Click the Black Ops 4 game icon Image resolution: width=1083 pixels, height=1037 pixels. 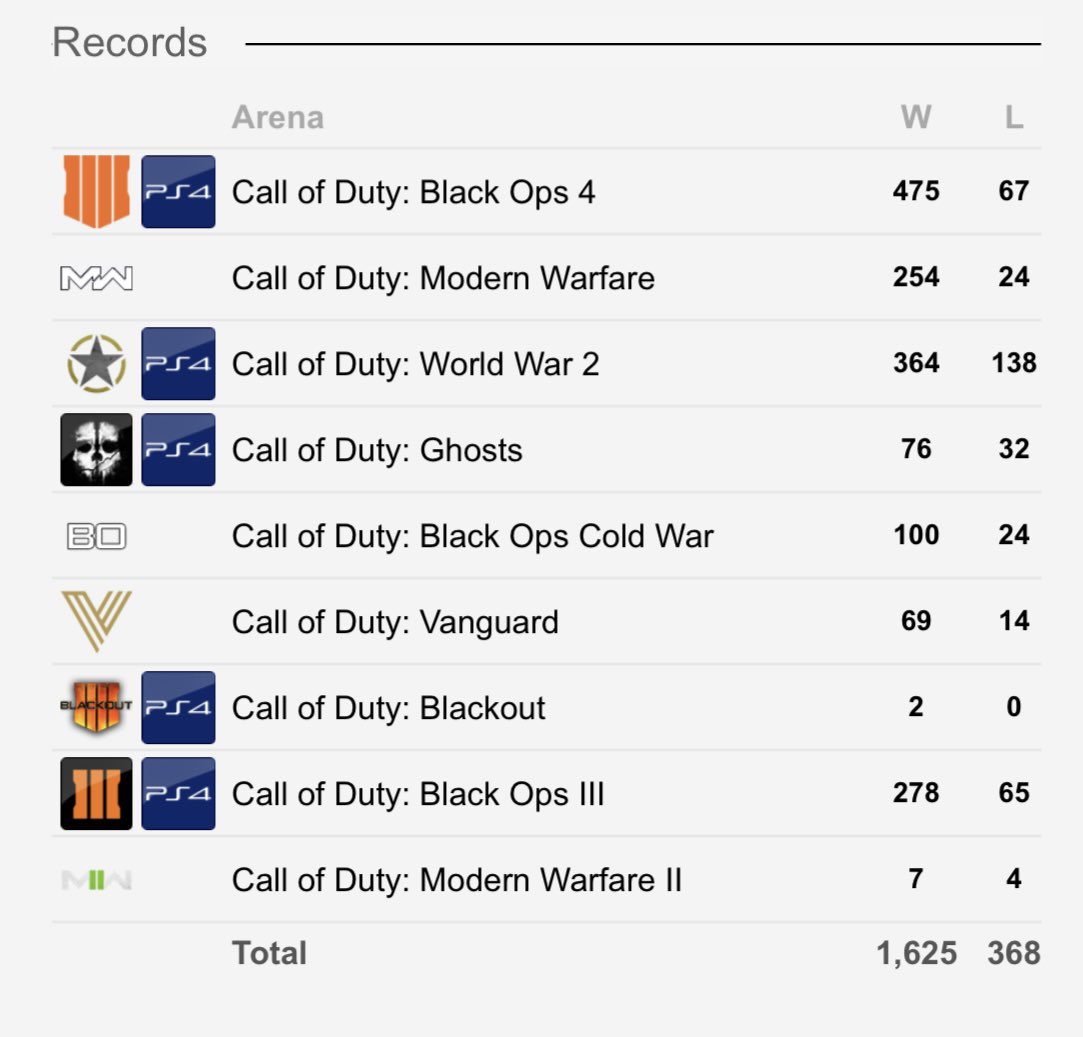coord(96,191)
